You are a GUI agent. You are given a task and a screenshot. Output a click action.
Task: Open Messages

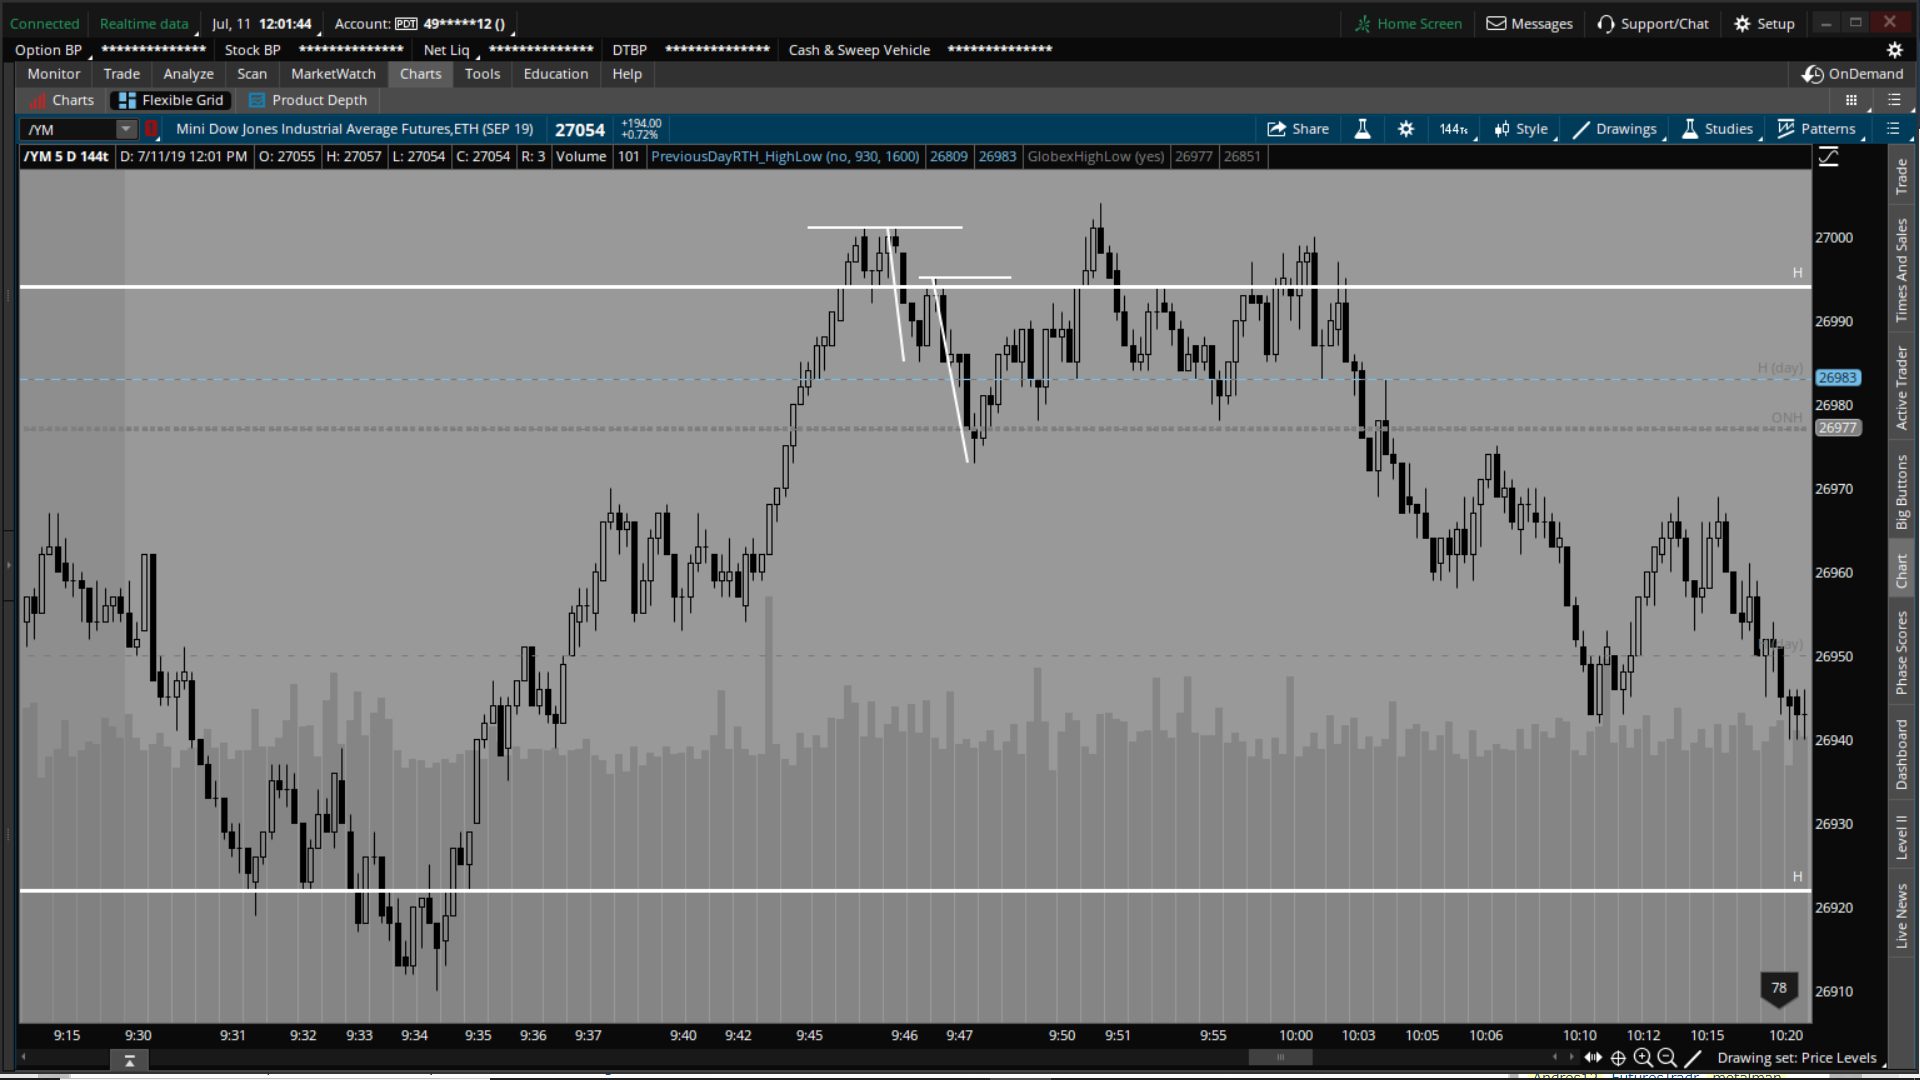coord(1529,24)
